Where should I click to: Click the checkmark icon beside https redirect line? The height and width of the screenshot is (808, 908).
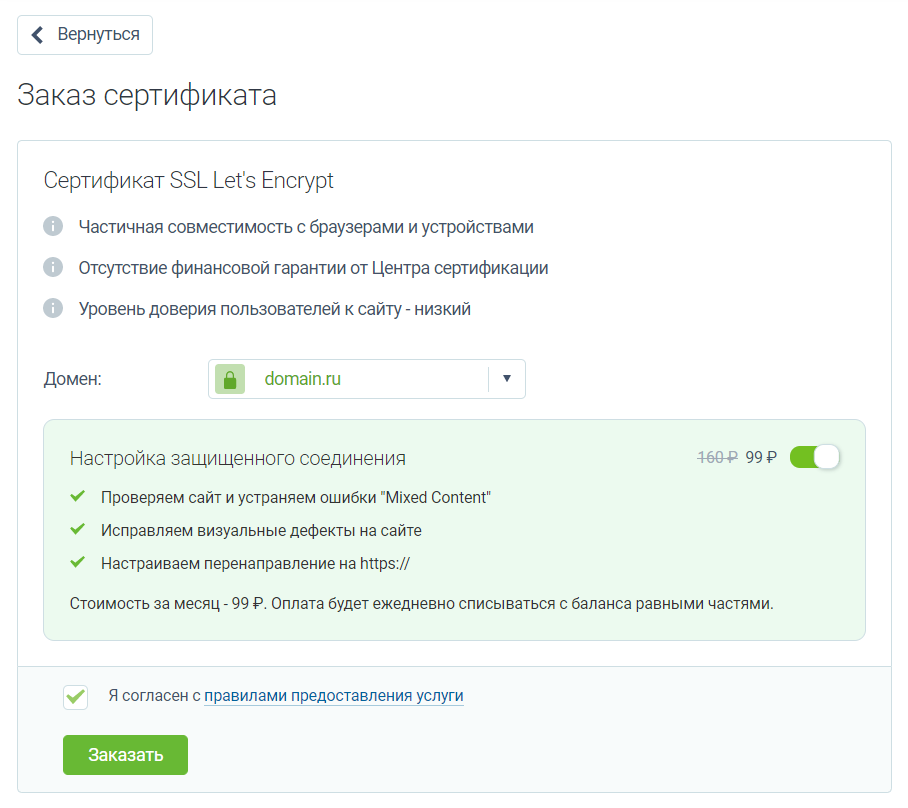[77, 563]
